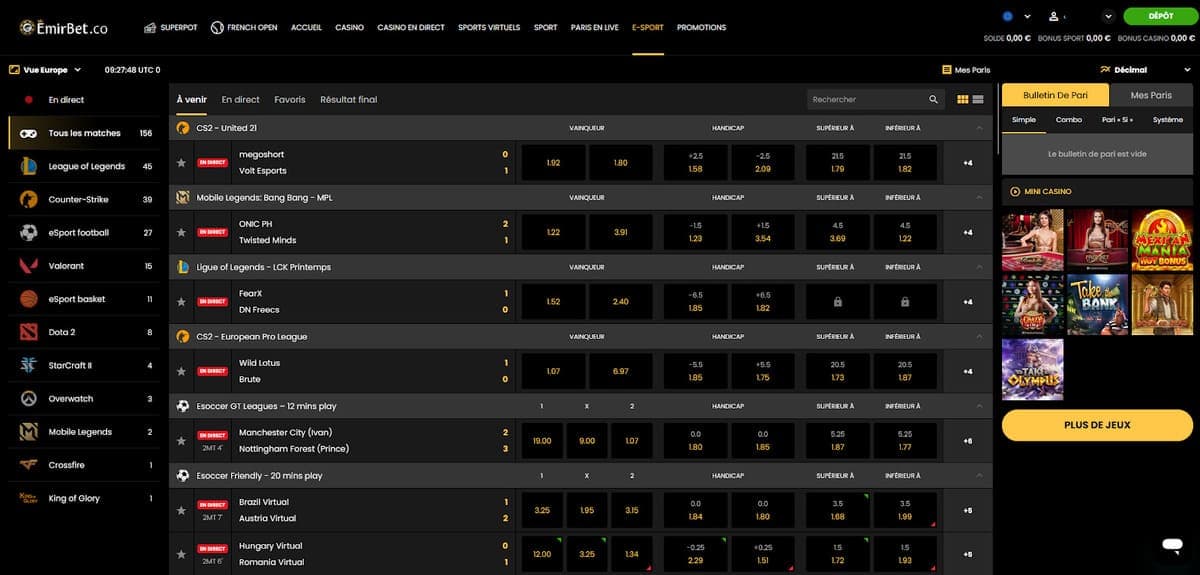Pick odds 19.00 for Manchester City win
The width and height of the screenshot is (1200, 575).
pos(542,441)
